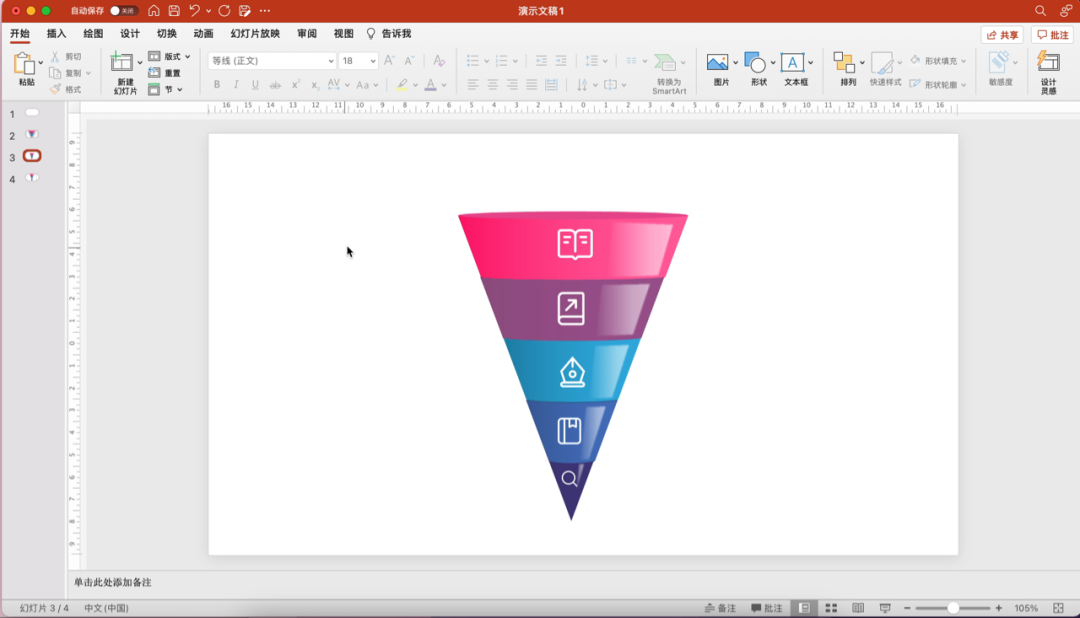Viewport: 1080px width, 618px height.
Task: Click the 批注 comments button at top right
Action: 1052,35
